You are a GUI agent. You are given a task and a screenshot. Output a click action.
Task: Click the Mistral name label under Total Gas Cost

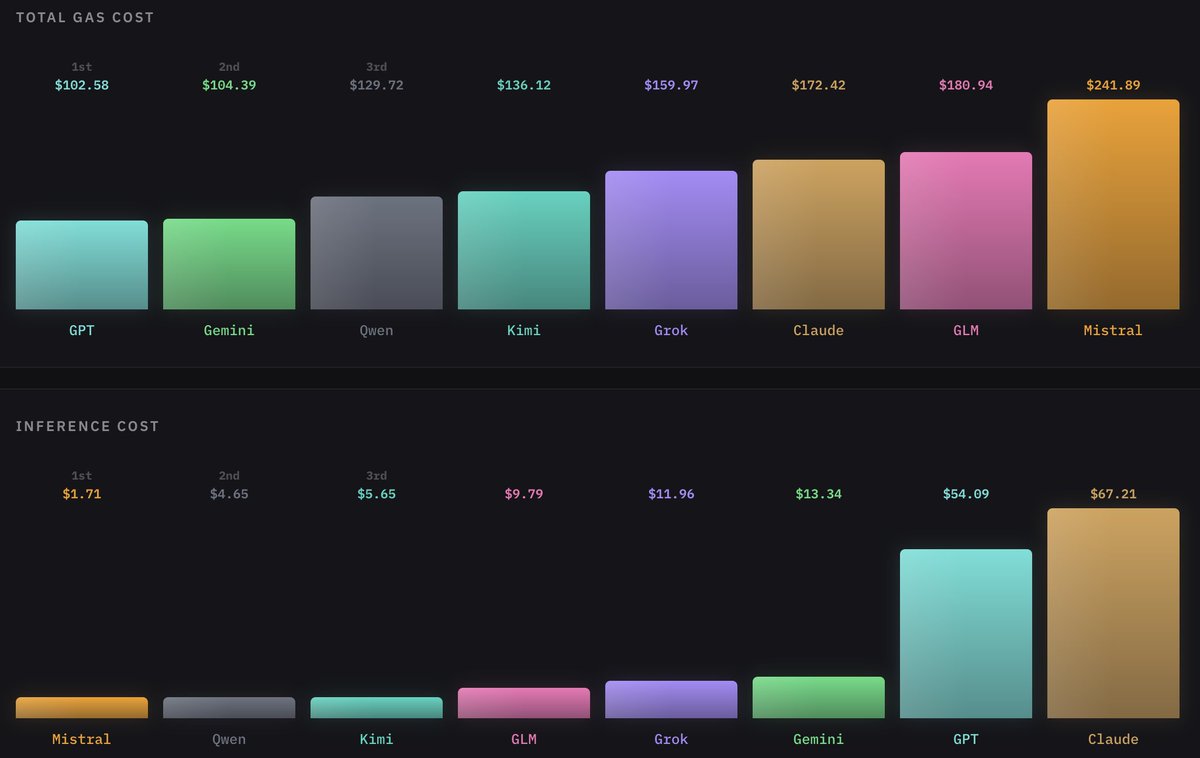1113,330
